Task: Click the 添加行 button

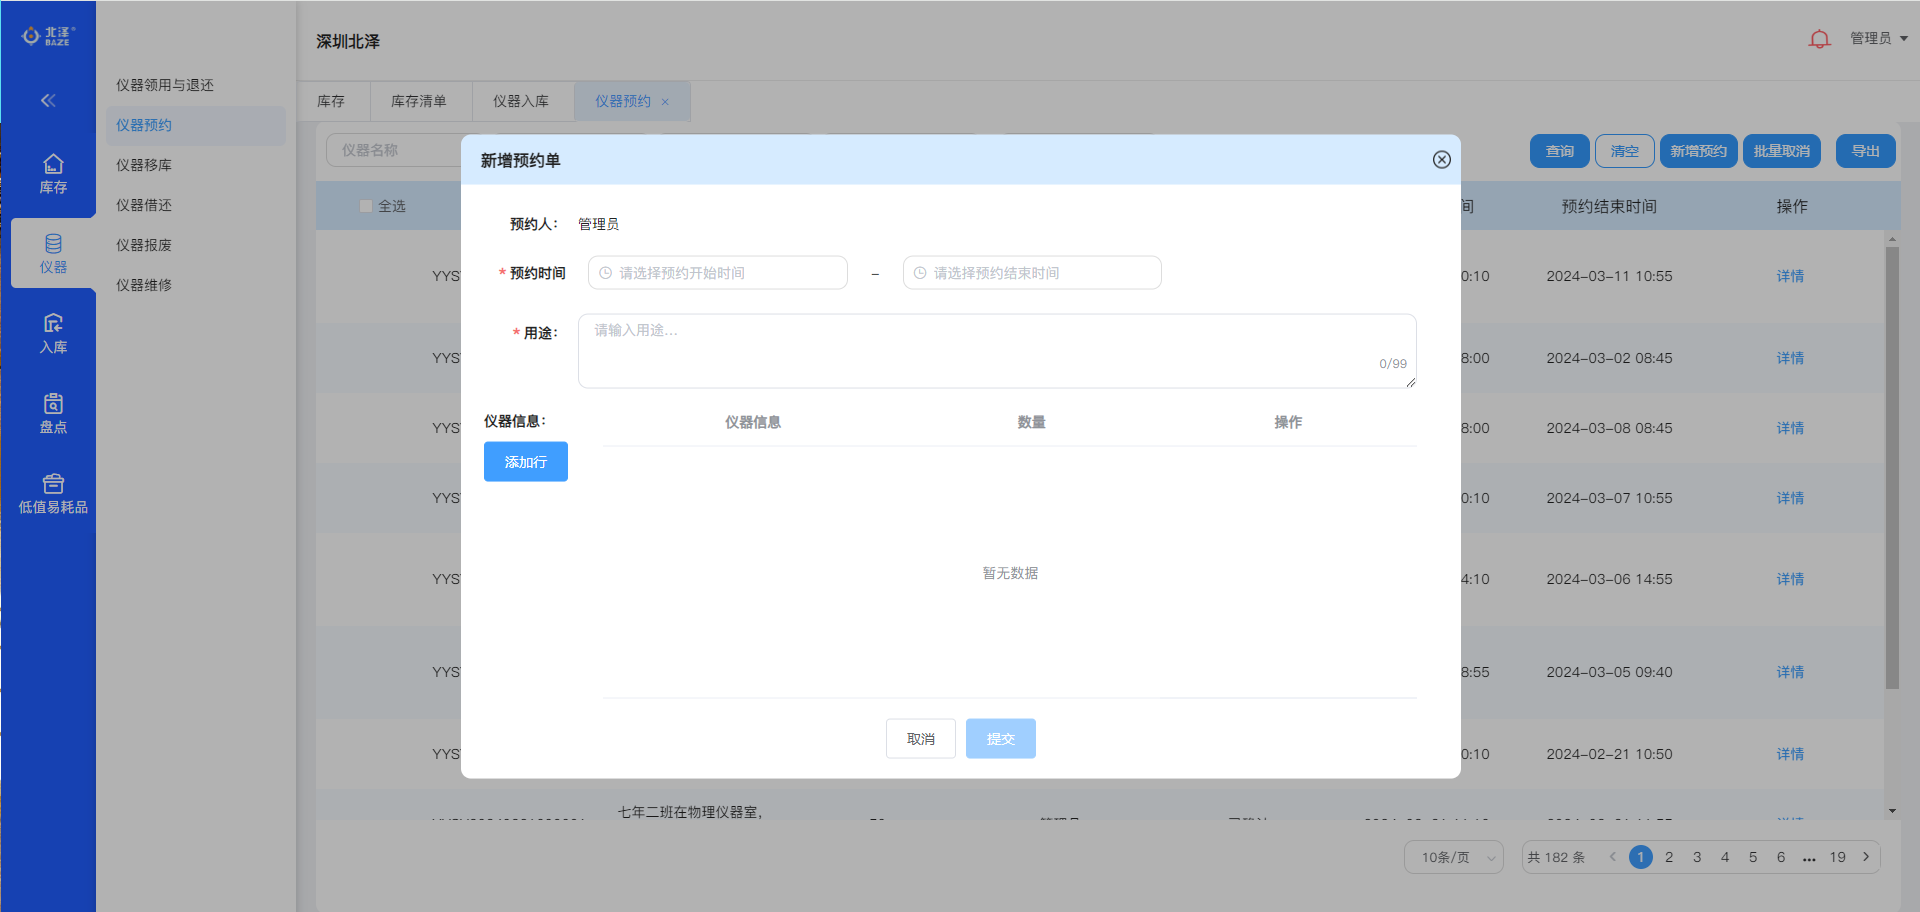Action: (x=525, y=462)
